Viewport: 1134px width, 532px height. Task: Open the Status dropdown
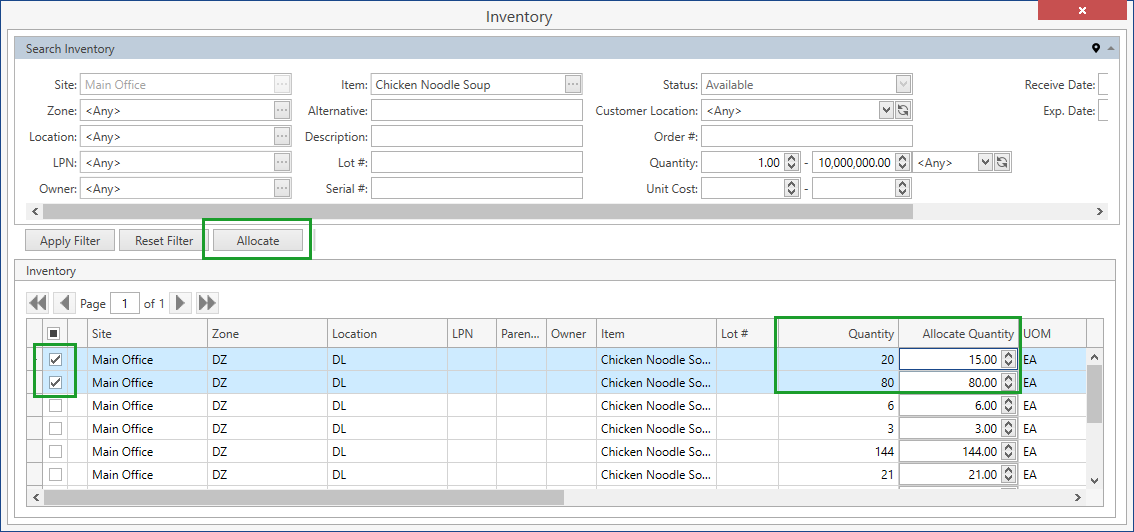903,85
